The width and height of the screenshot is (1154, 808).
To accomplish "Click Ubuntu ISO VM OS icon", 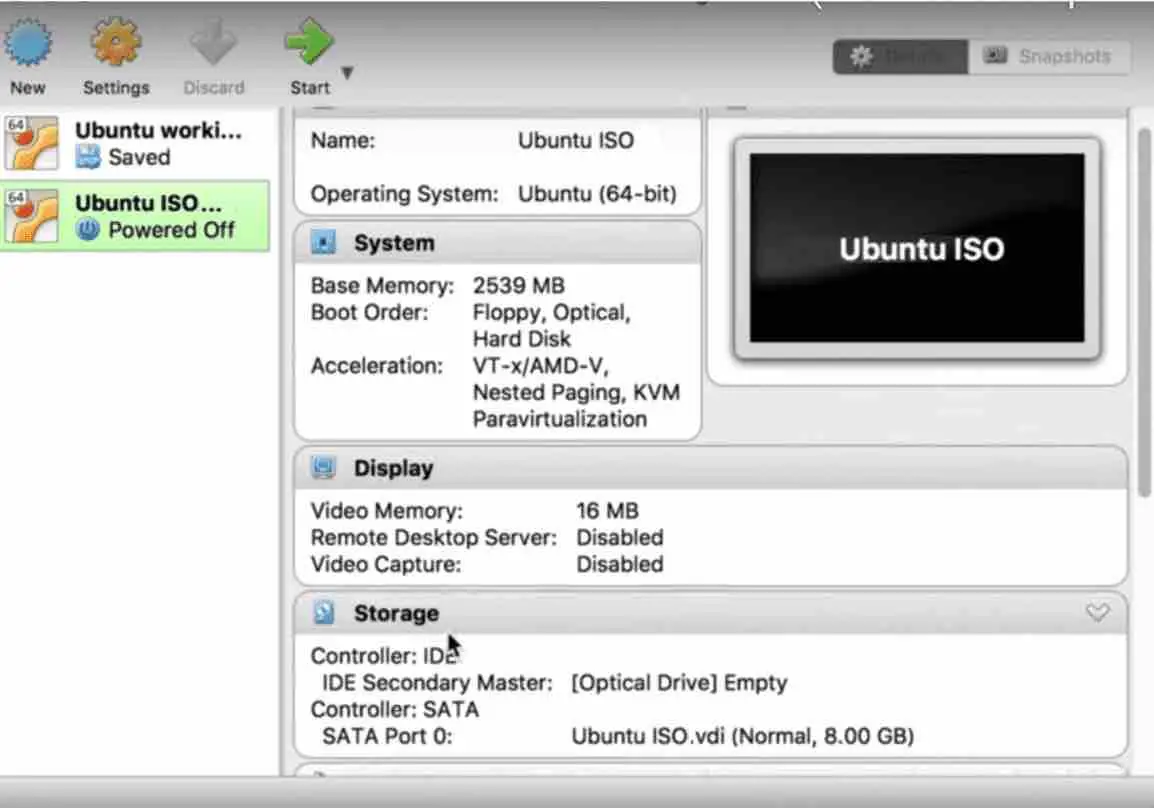I will pos(31,215).
